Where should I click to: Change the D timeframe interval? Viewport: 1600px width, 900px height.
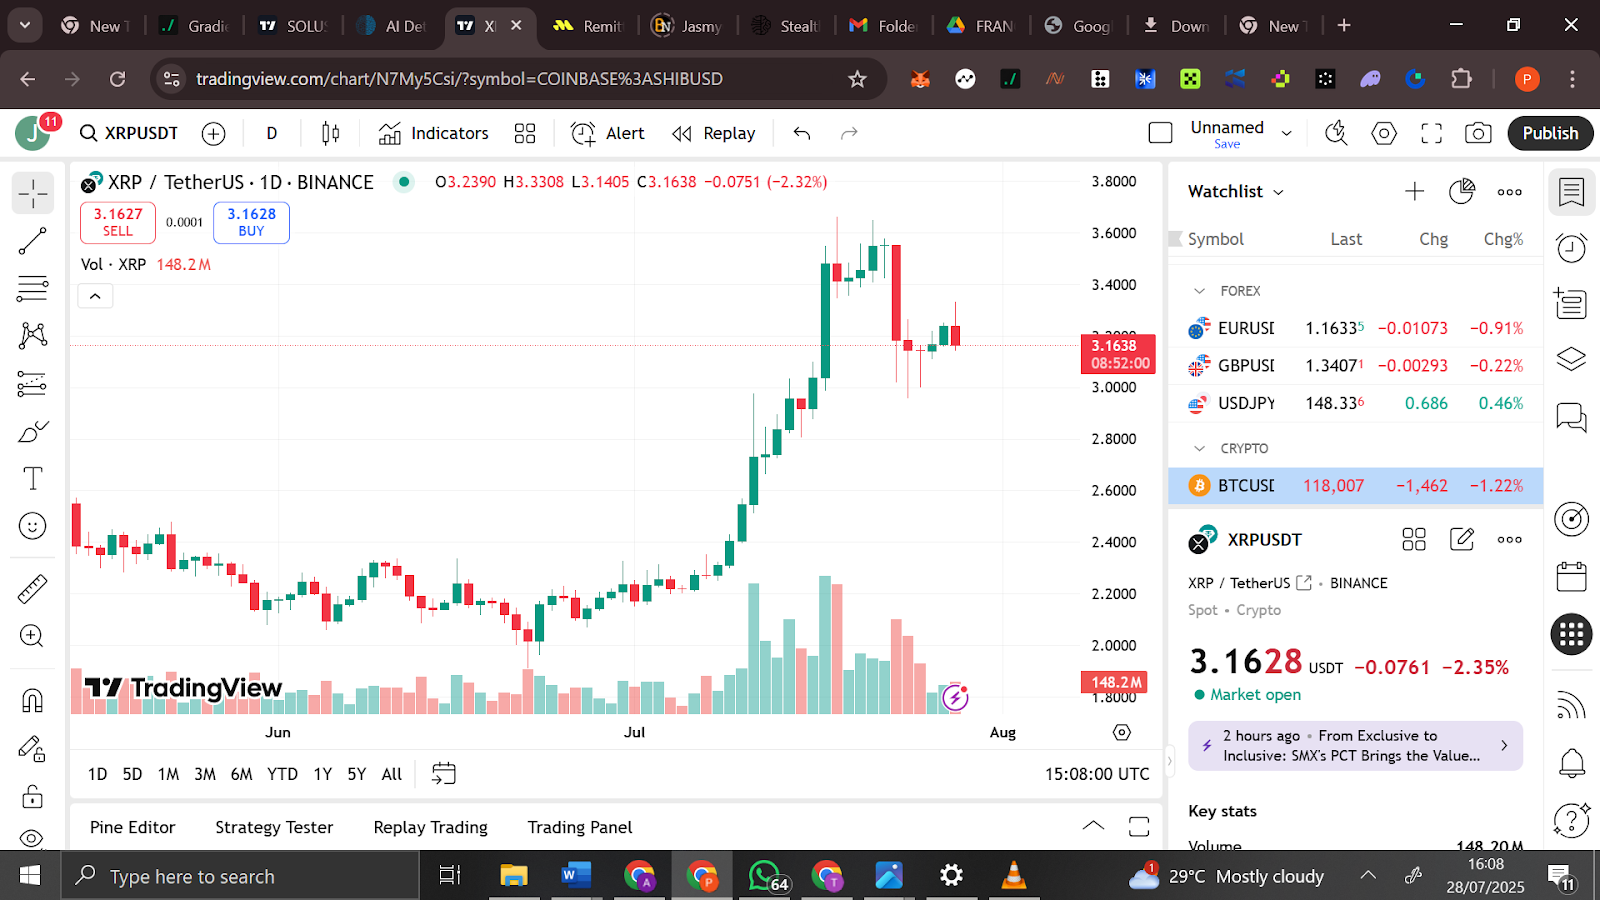click(x=272, y=133)
